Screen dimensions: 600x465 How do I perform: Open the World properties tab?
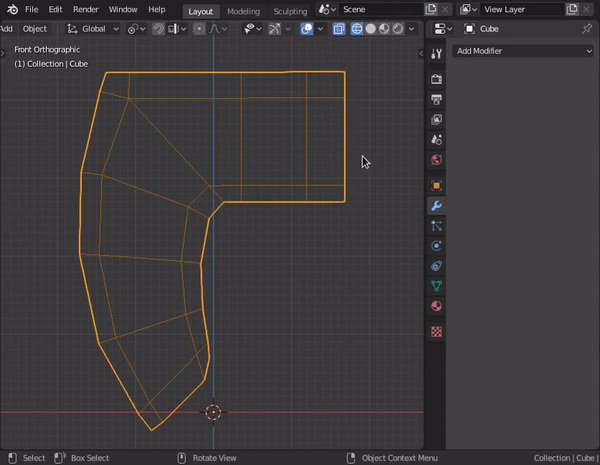click(436, 160)
